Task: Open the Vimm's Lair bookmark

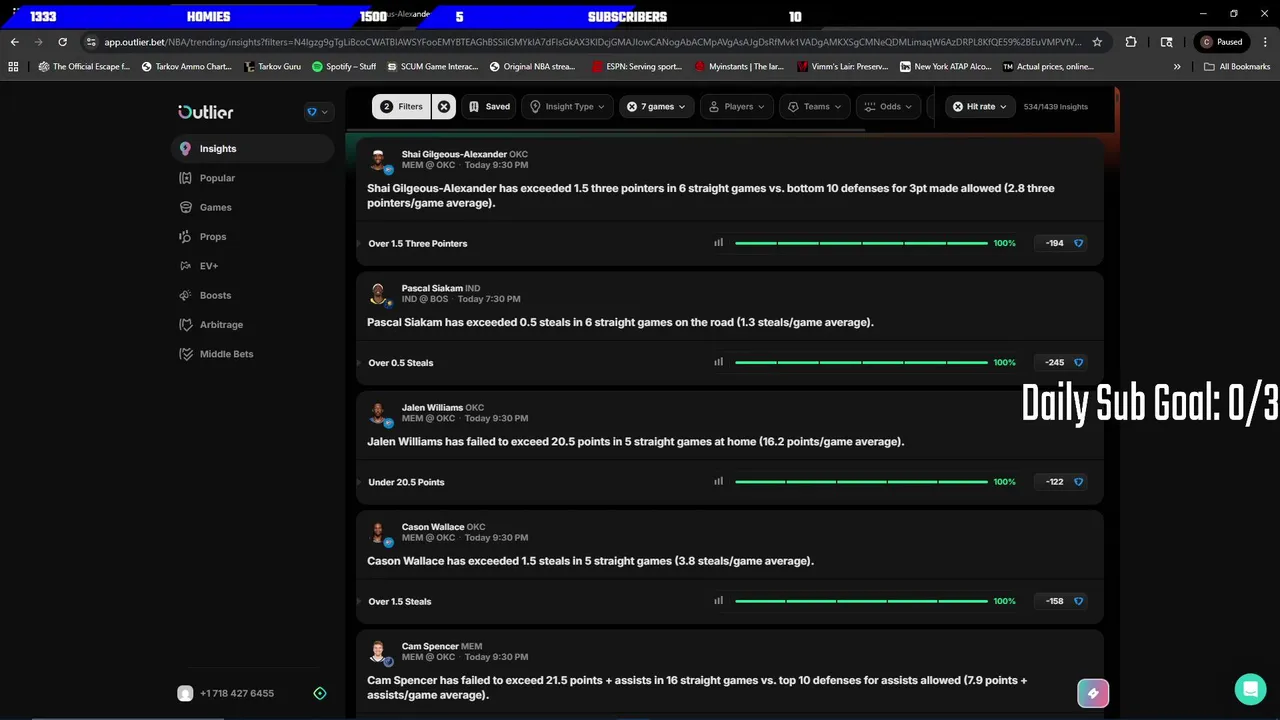Action: pos(842,67)
